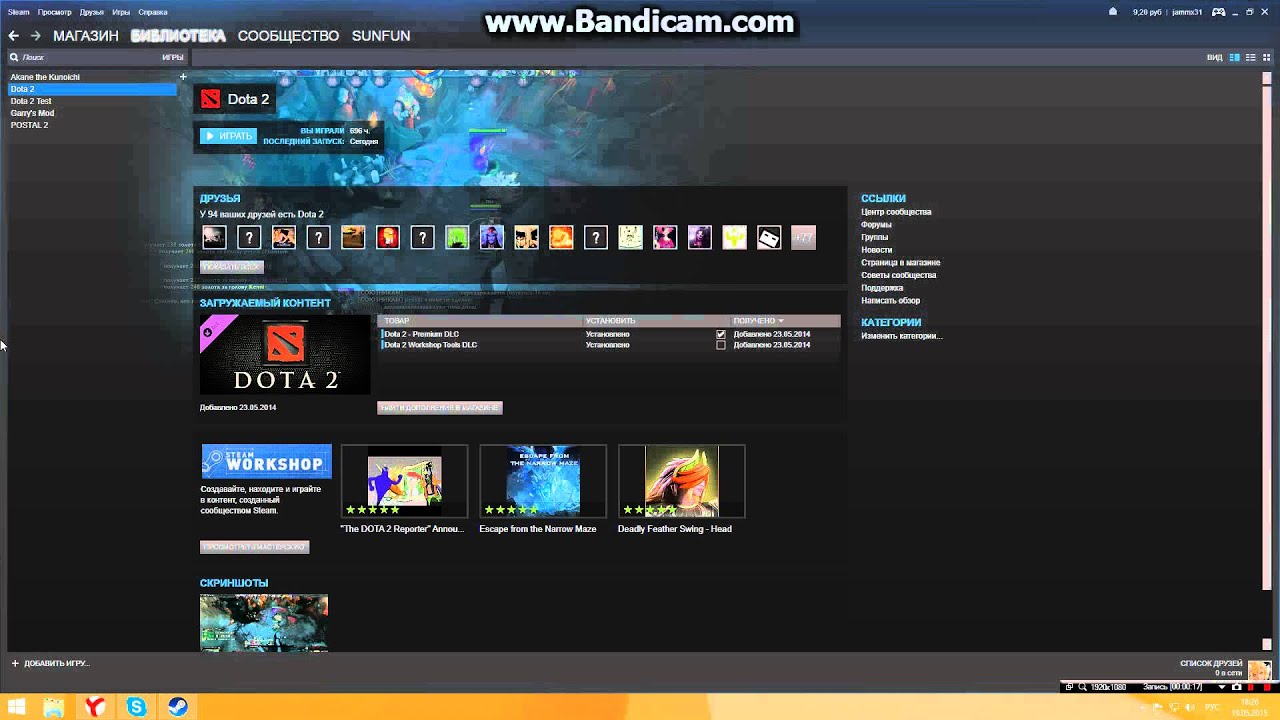Click the Dota 2 logo icon in header
This screenshot has height=720, width=1280.
pos(210,99)
